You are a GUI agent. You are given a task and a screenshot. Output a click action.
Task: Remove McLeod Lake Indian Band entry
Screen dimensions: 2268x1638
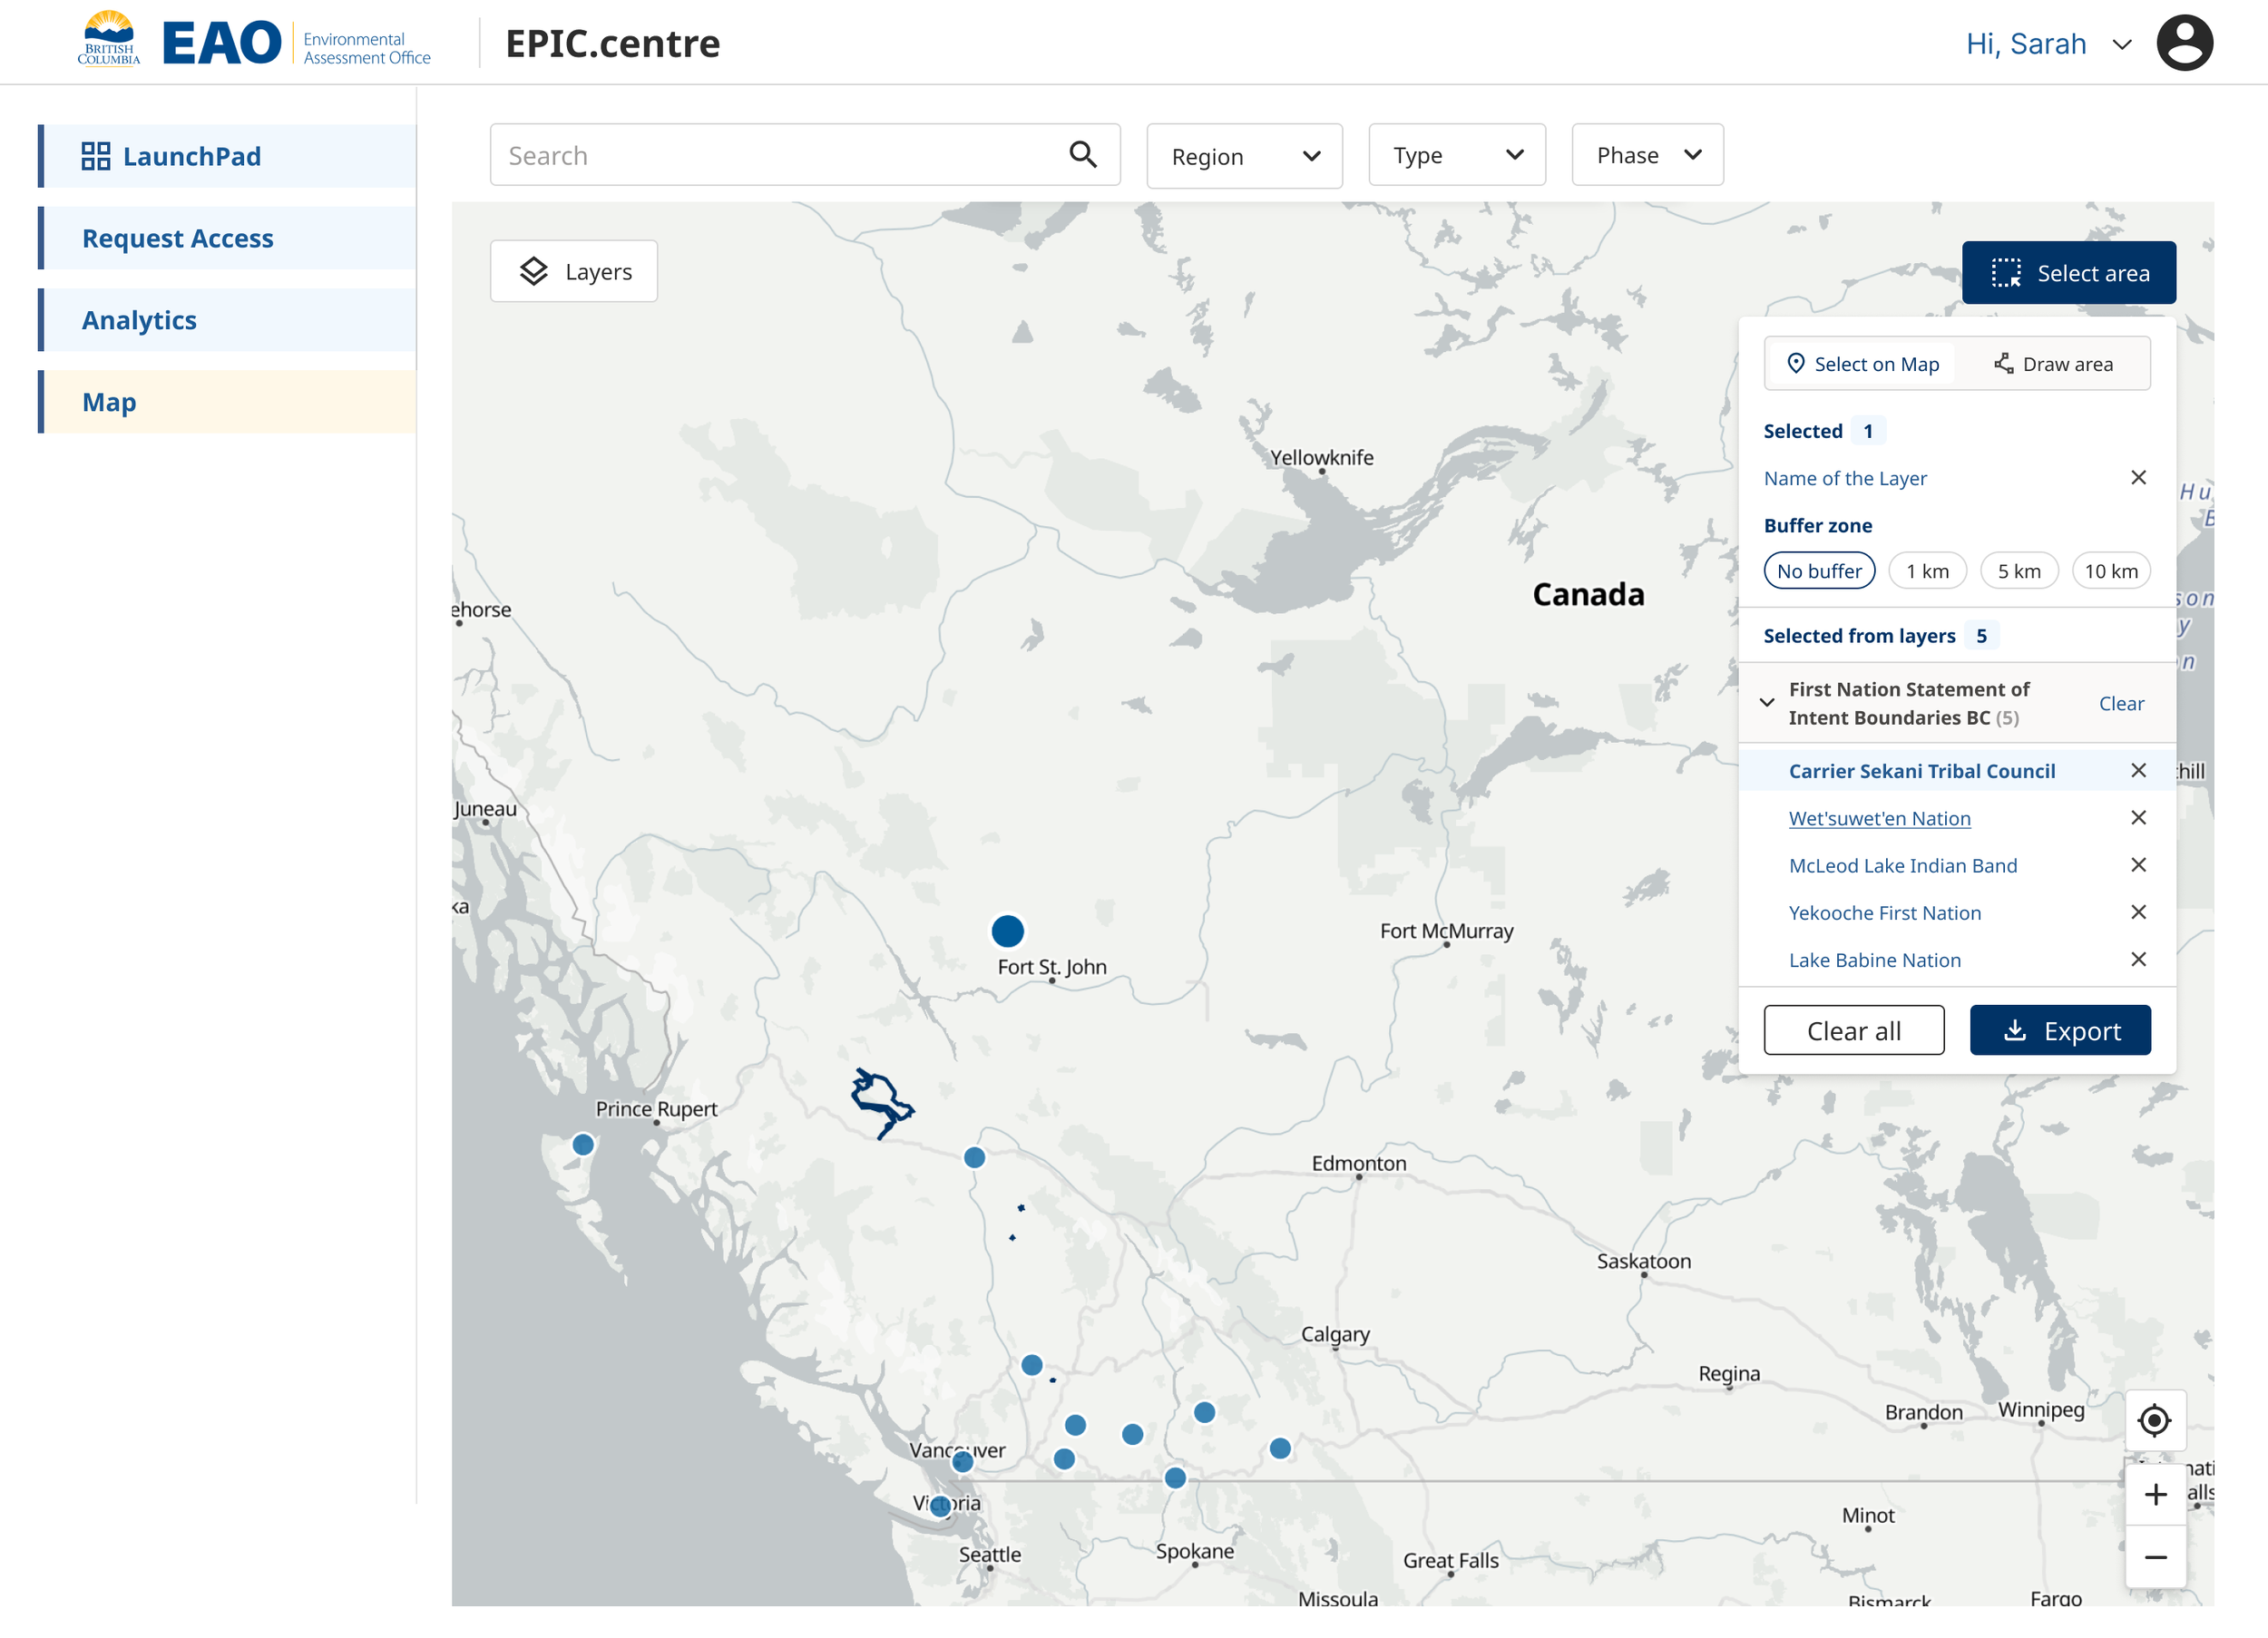[x=2138, y=865]
